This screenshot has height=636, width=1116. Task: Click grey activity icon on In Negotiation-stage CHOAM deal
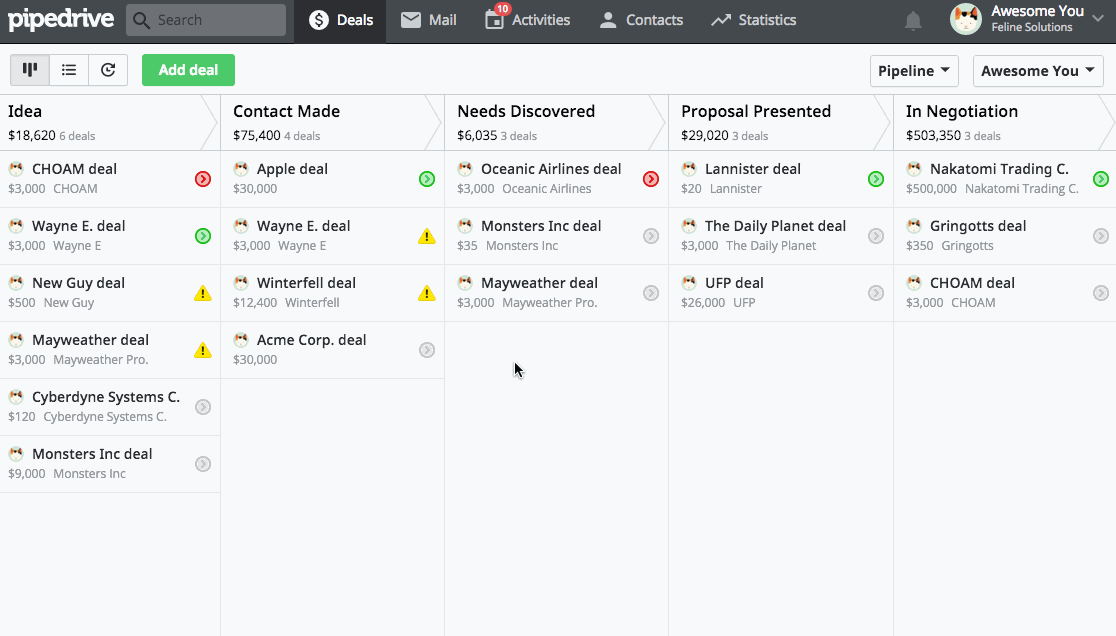click(1101, 293)
